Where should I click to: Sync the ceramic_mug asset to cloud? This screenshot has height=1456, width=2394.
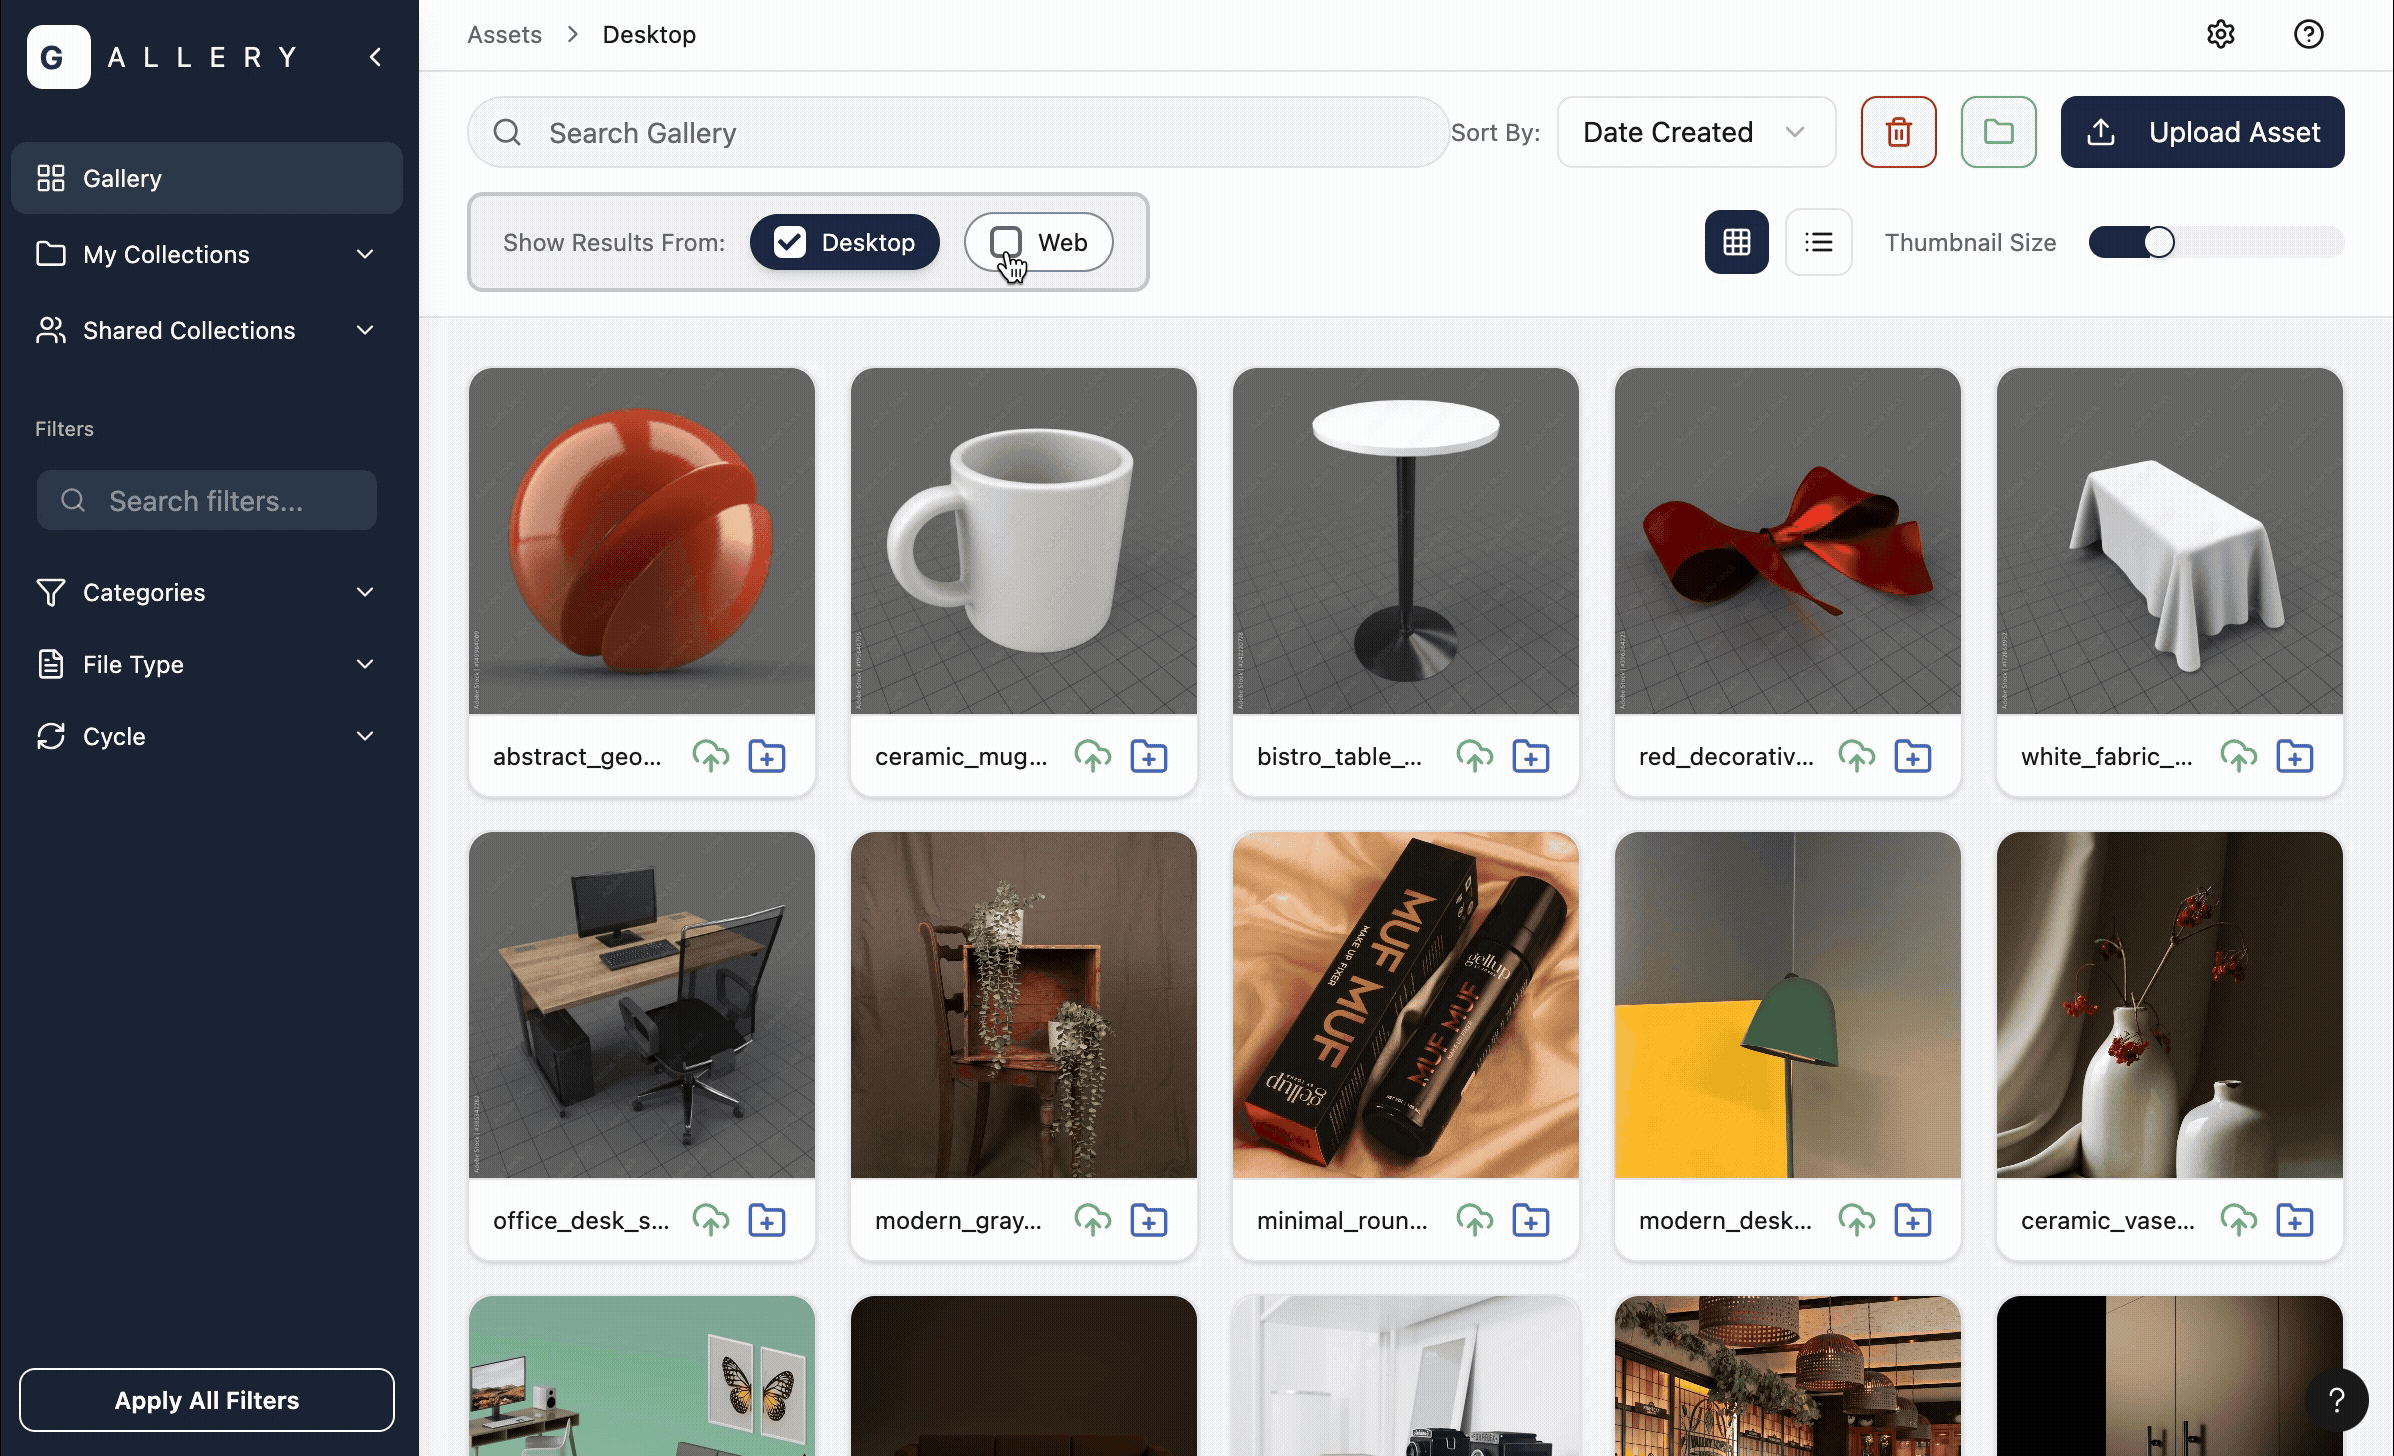point(1093,755)
